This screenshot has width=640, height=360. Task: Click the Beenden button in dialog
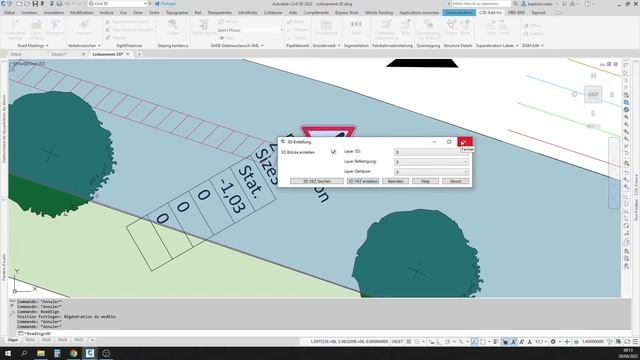point(395,181)
